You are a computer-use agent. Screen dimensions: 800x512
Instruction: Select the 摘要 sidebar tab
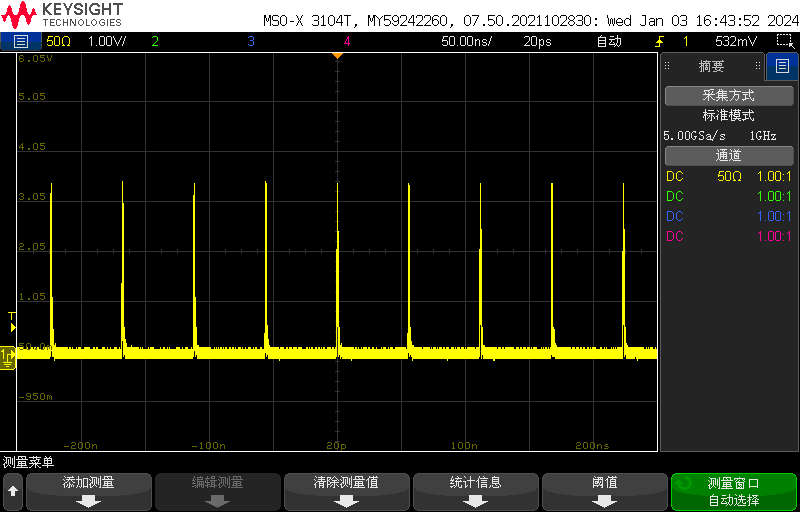[711, 67]
